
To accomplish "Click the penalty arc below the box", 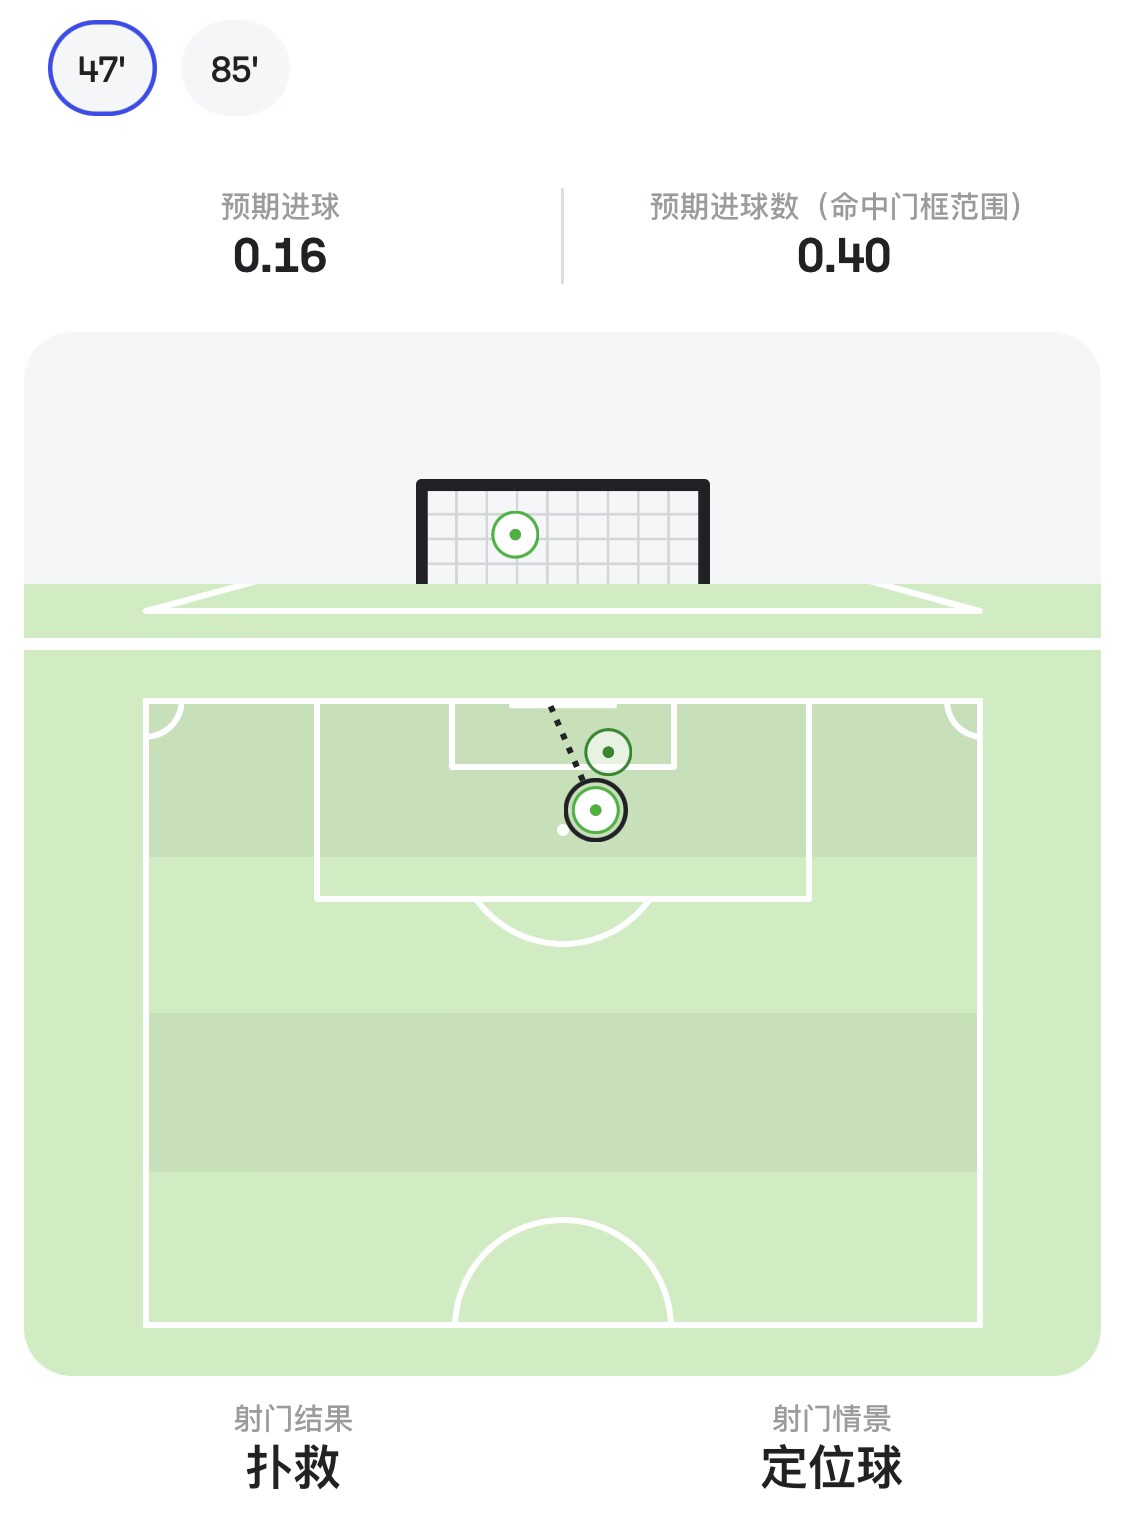I will tap(562, 938).
